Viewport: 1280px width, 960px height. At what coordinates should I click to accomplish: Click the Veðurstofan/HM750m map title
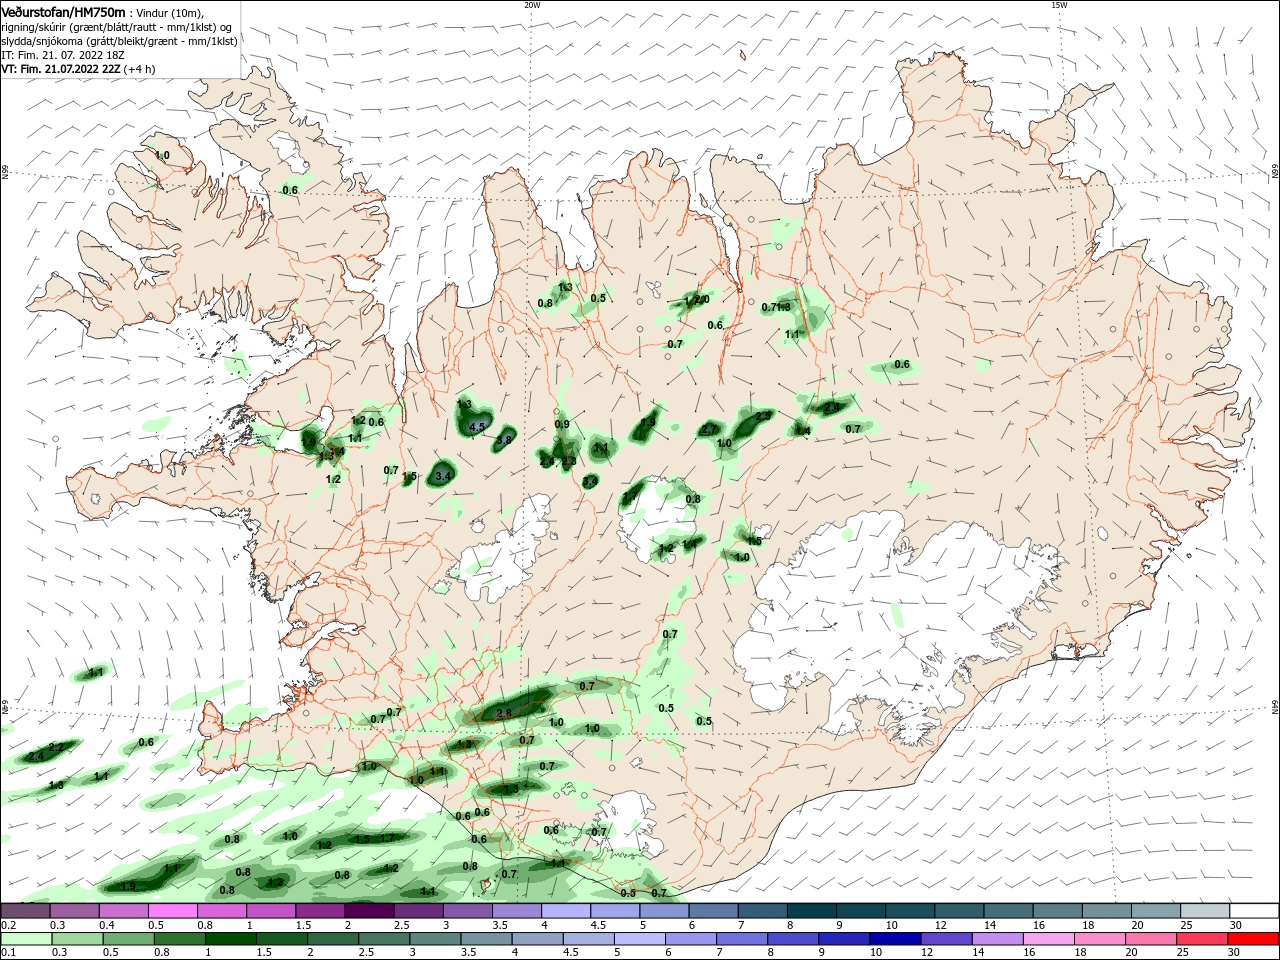(63, 12)
